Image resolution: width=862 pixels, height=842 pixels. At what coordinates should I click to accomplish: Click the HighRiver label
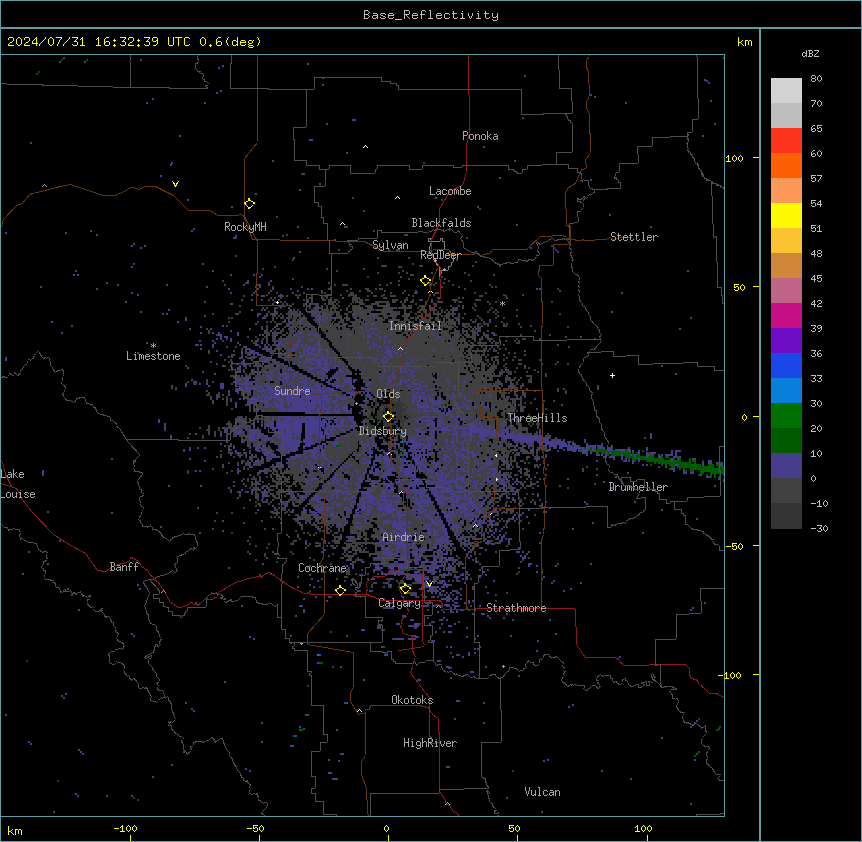coord(430,743)
